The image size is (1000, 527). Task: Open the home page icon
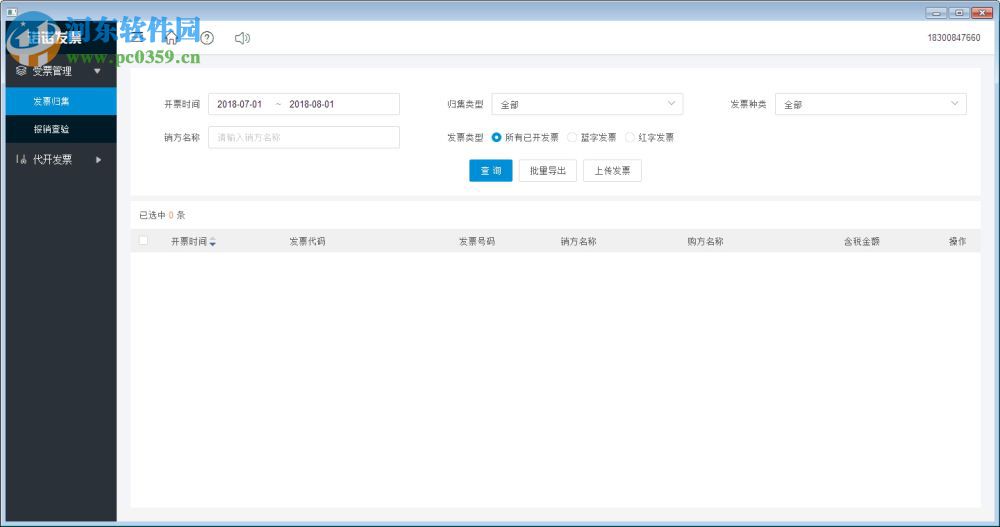tap(171, 38)
